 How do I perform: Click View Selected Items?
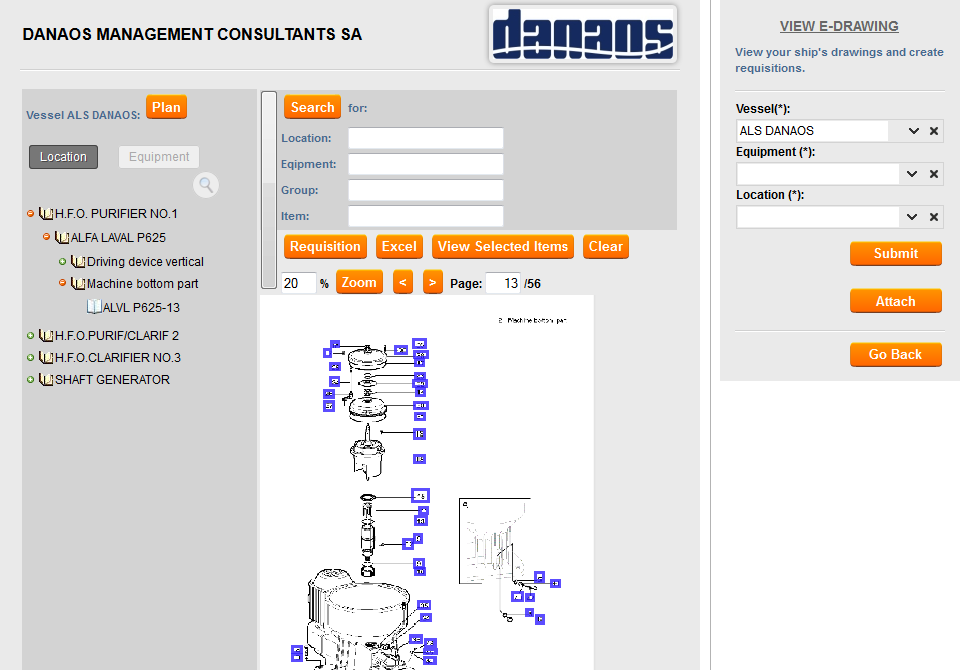(503, 246)
